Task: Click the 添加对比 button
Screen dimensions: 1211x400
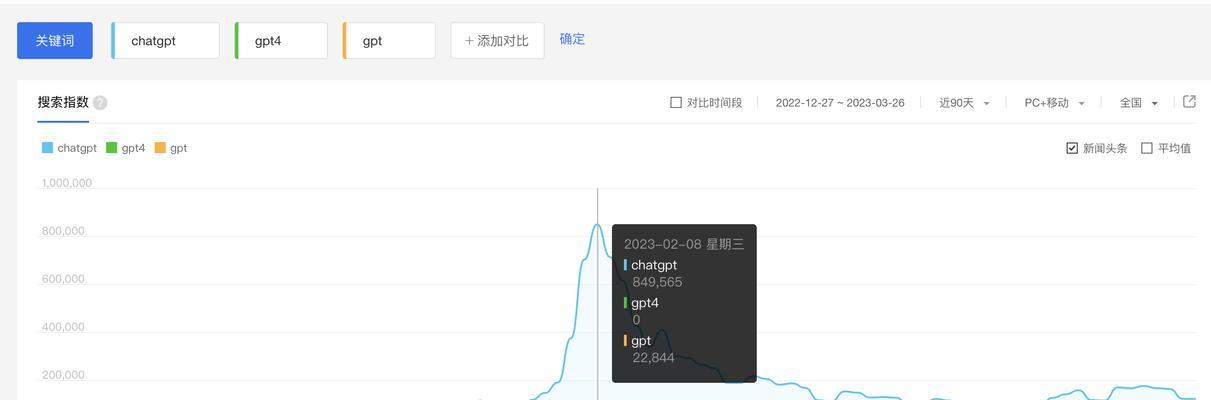Action: point(497,41)
